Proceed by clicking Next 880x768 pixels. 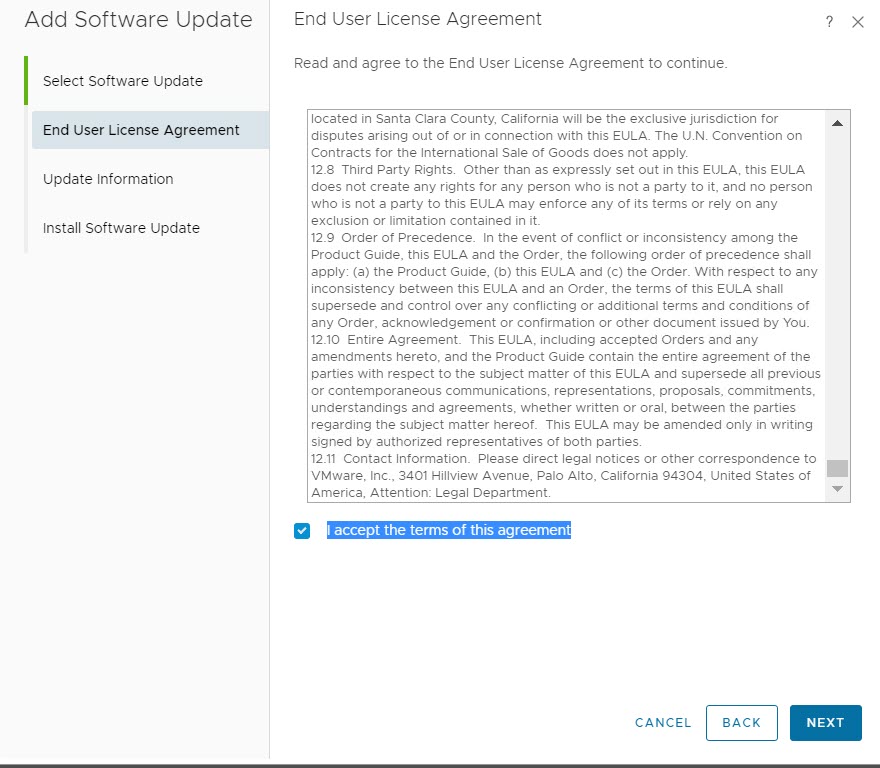click(825, 723)
